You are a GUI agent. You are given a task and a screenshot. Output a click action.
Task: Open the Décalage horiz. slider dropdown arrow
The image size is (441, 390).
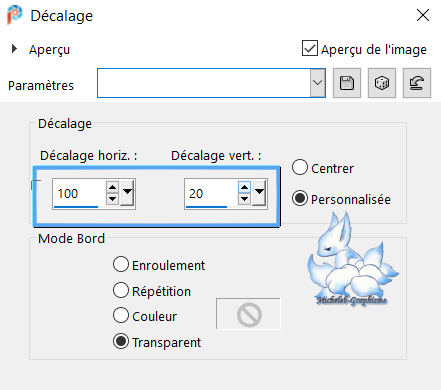[127, 193]
